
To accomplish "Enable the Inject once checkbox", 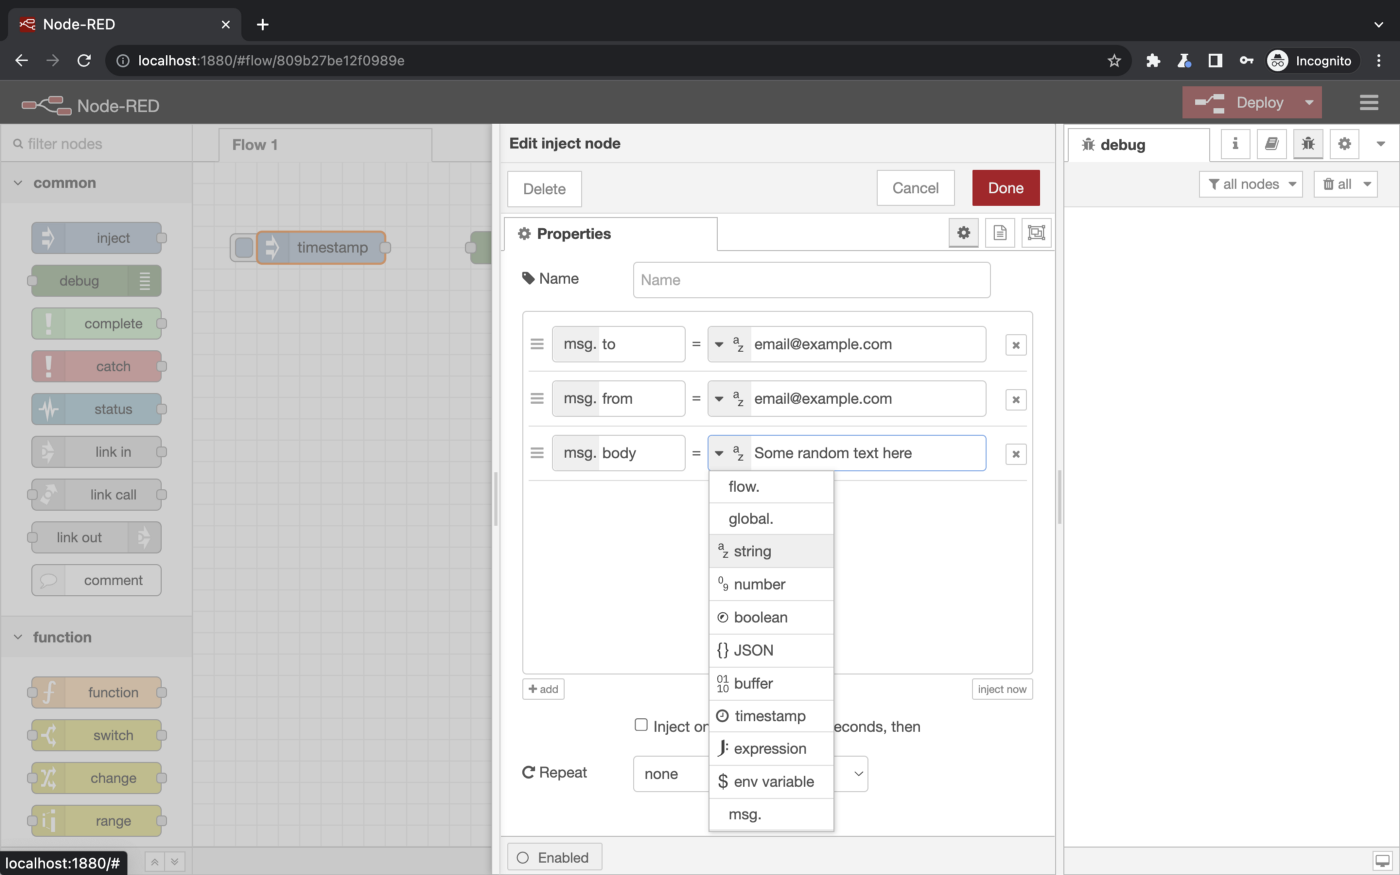I will coord(641,725).
